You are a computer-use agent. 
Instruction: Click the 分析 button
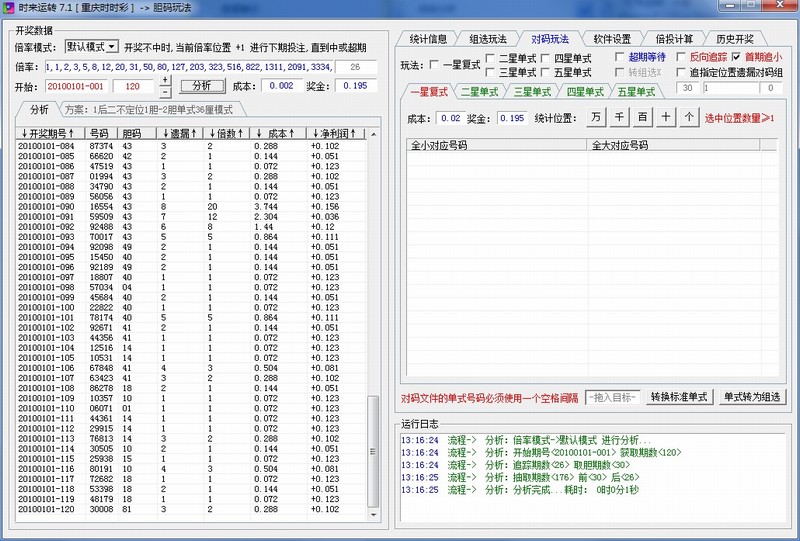point(202,86)
